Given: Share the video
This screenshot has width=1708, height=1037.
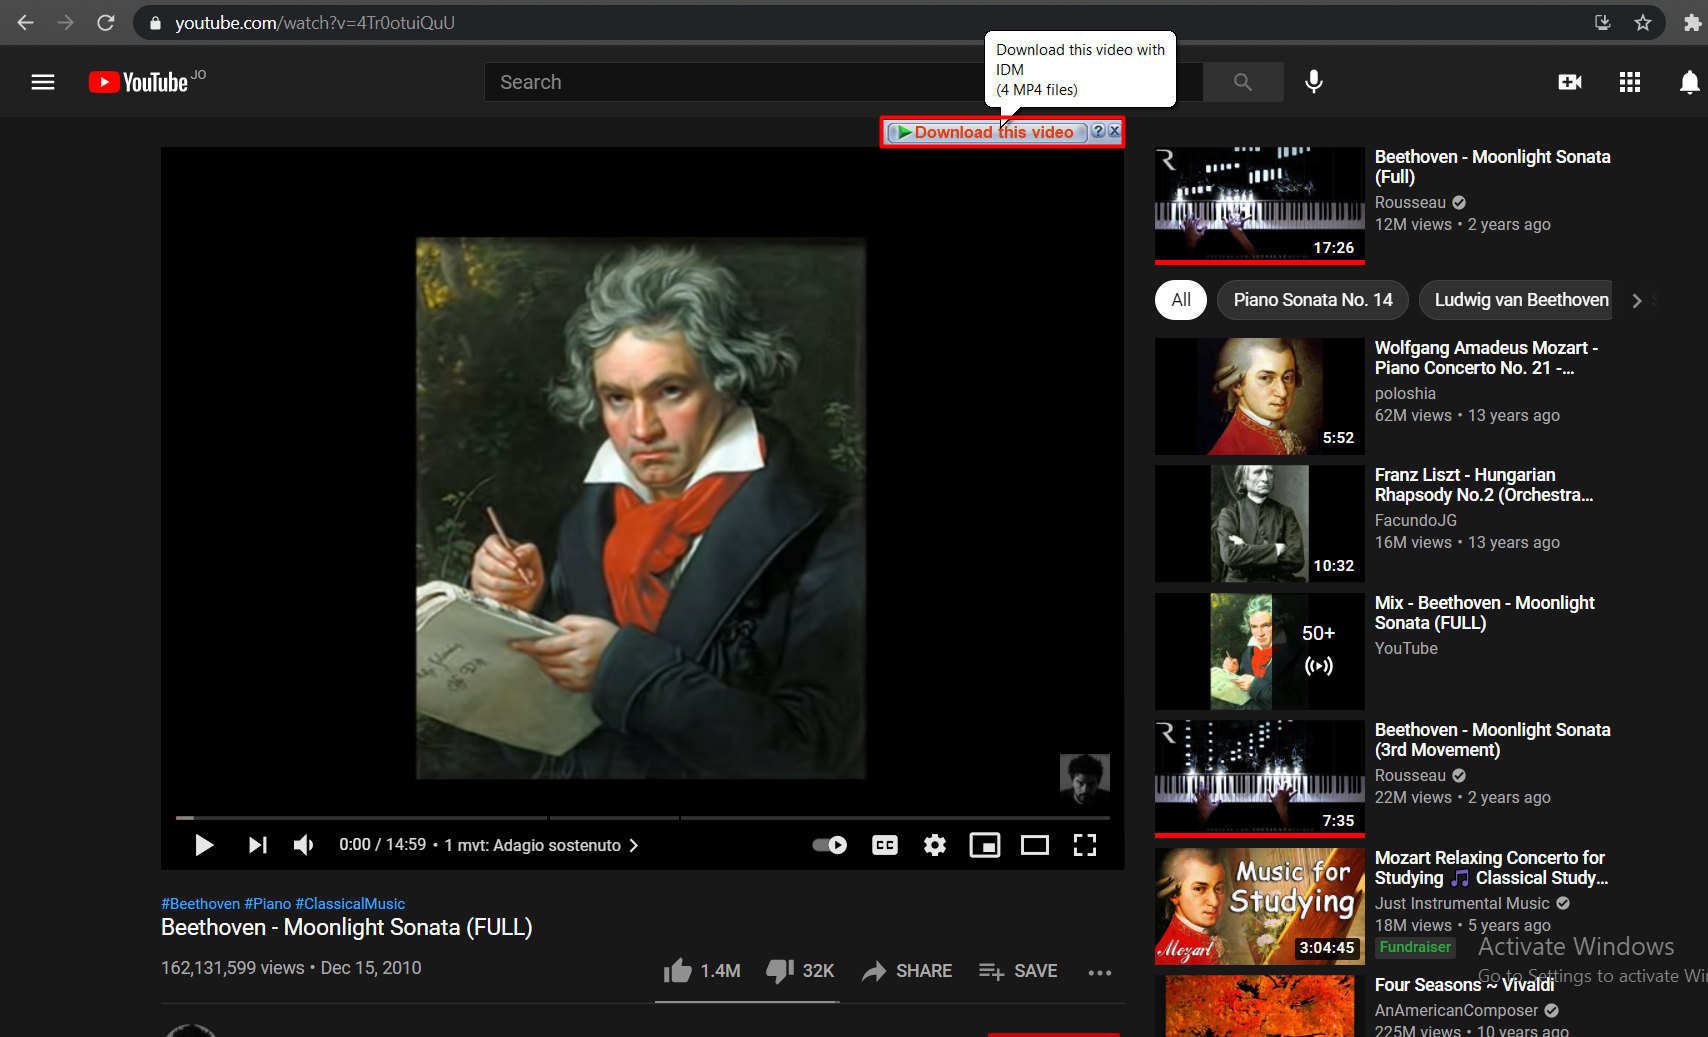Looking at the screenshot, I should tap(907, 971).
